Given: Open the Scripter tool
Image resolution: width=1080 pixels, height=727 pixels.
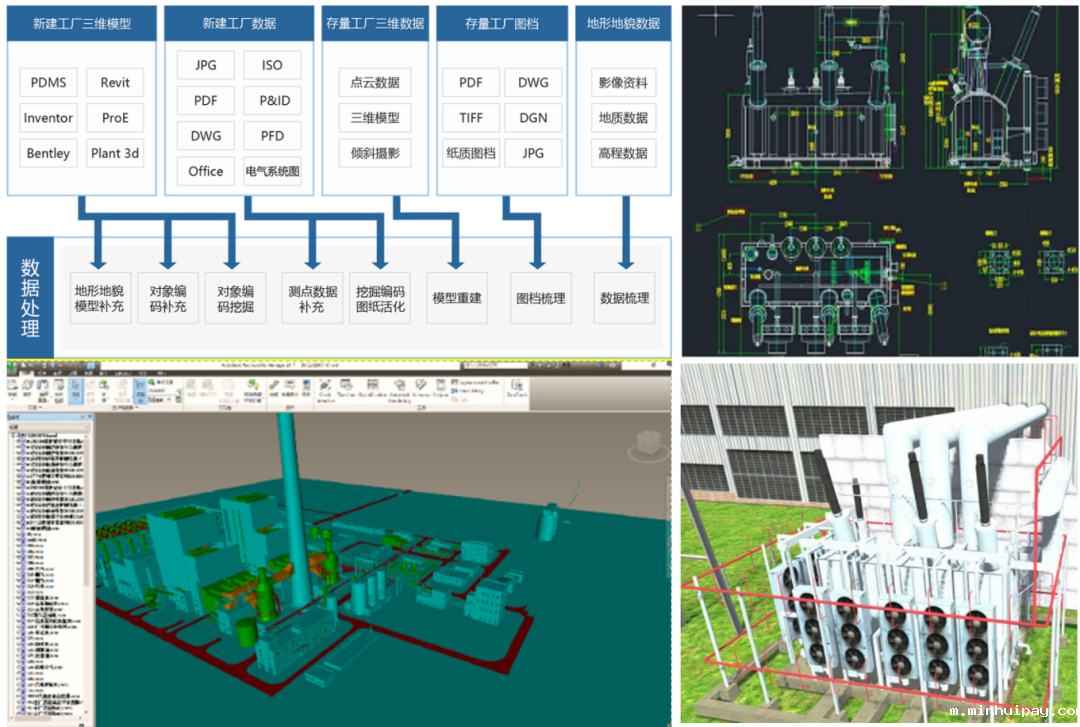Looking at the screenshot, I should (x=442, y=388).
